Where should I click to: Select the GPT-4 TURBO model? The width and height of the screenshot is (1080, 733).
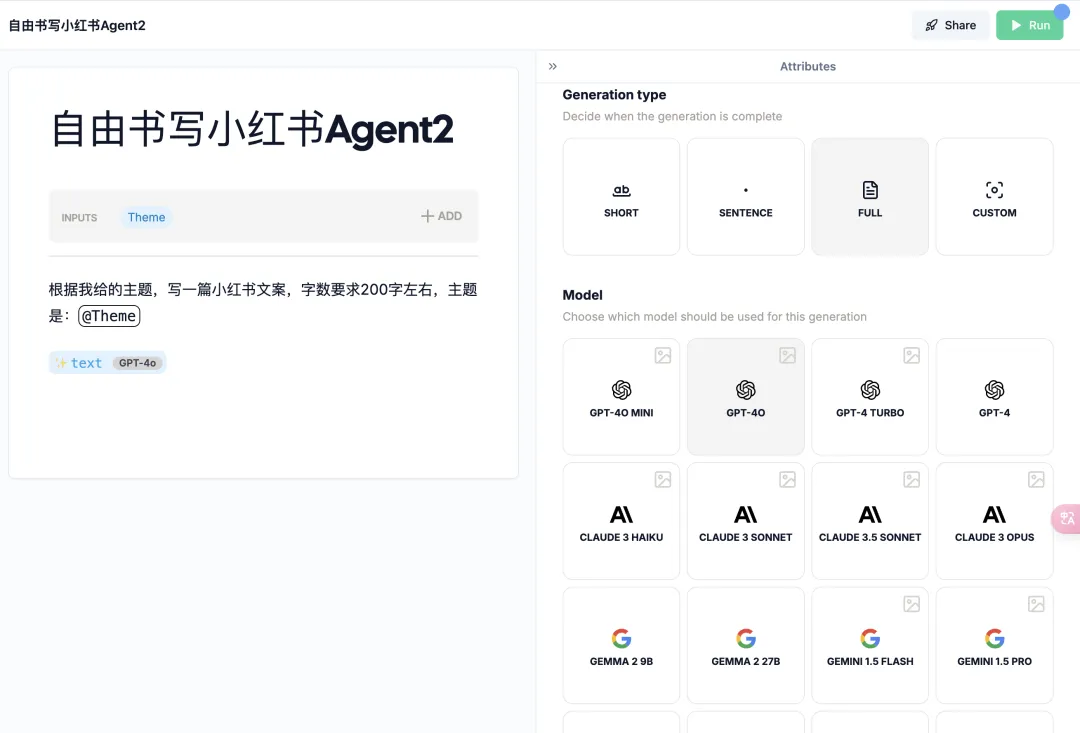tap(870, 397)
